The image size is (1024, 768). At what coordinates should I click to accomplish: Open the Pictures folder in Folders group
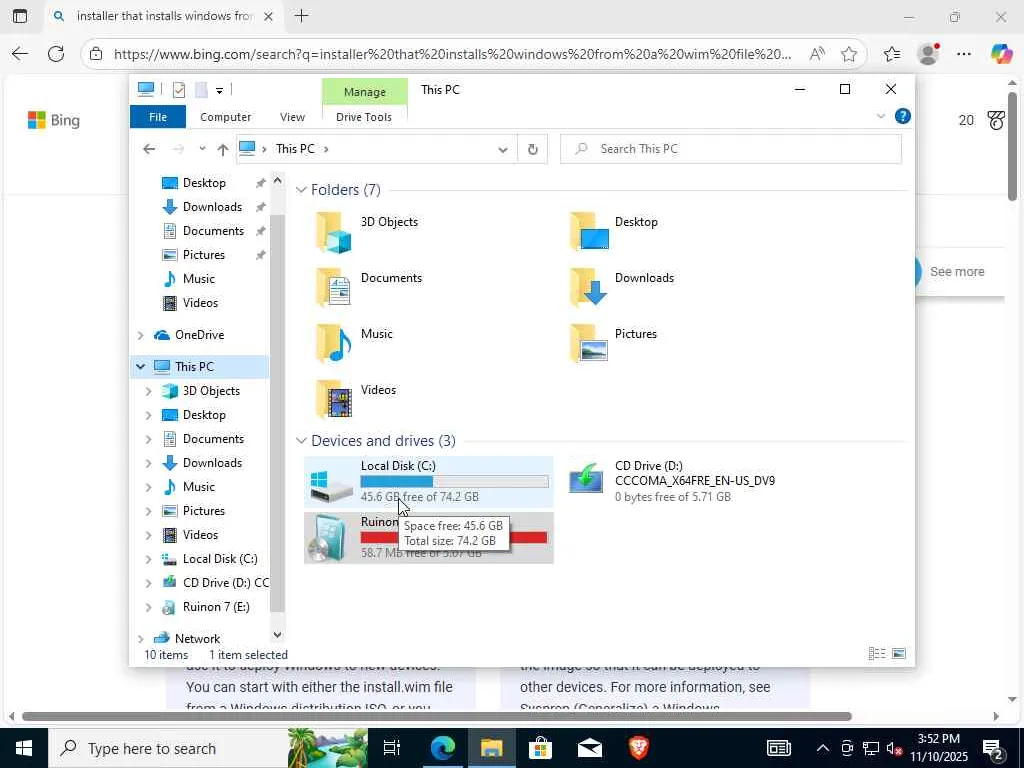click(x=588, y=344)
